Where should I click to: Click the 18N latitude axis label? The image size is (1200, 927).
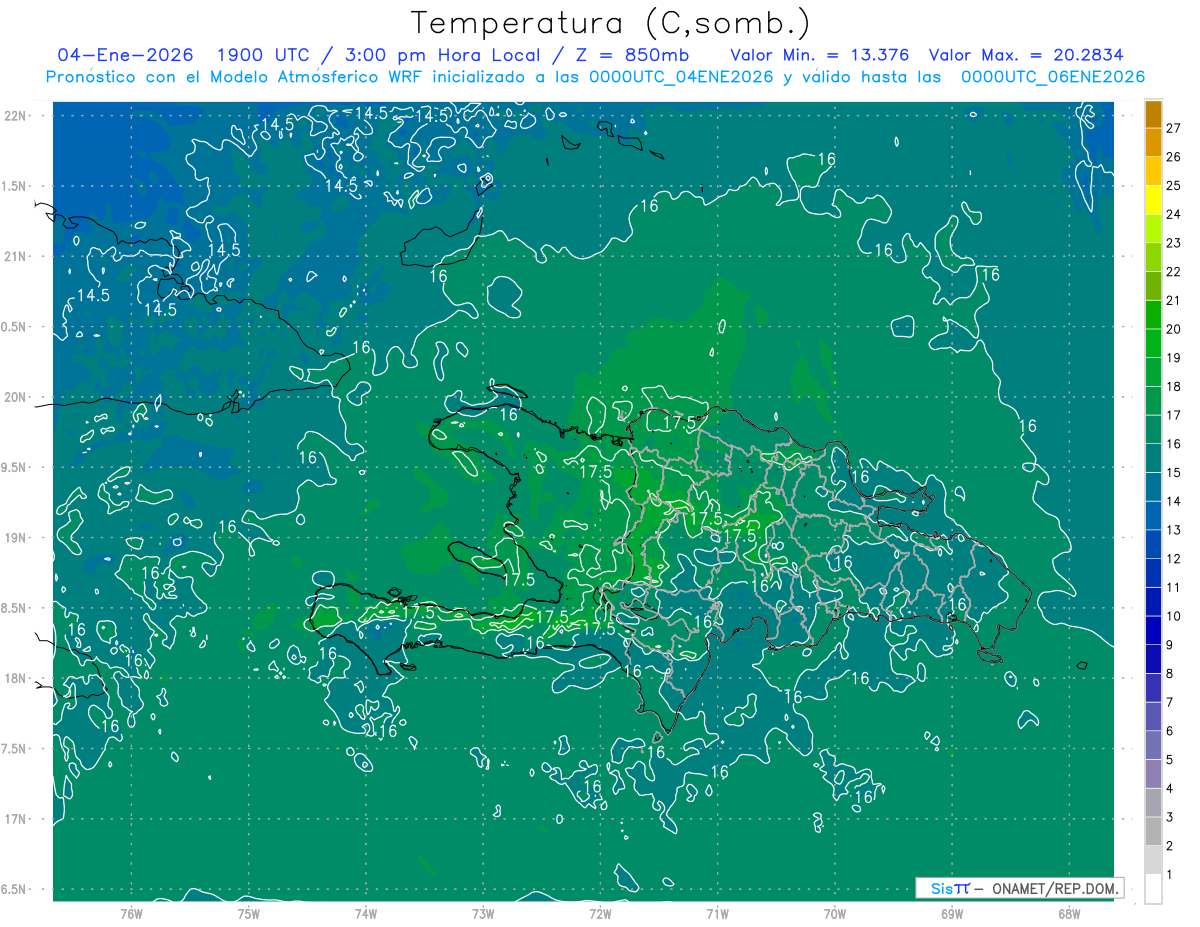(16, 679)
